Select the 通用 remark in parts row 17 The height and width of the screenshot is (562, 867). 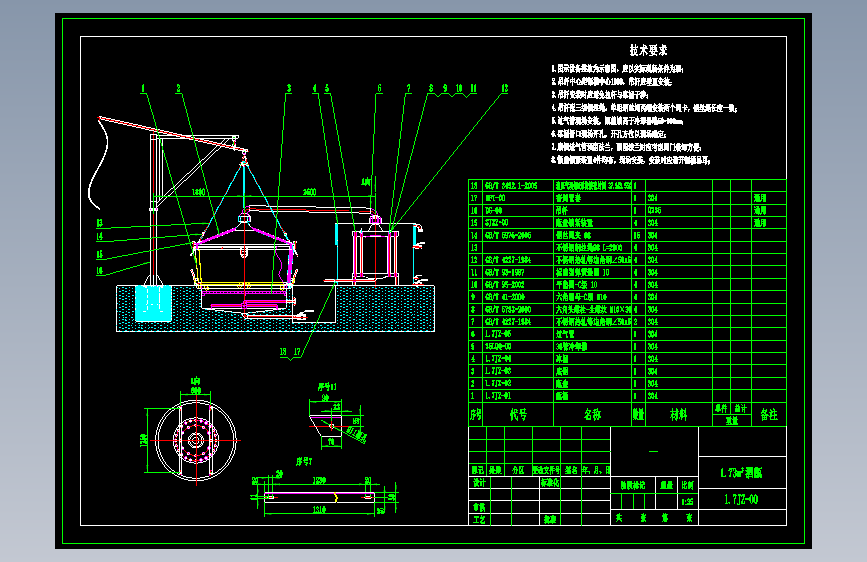[x=760, y=197]
